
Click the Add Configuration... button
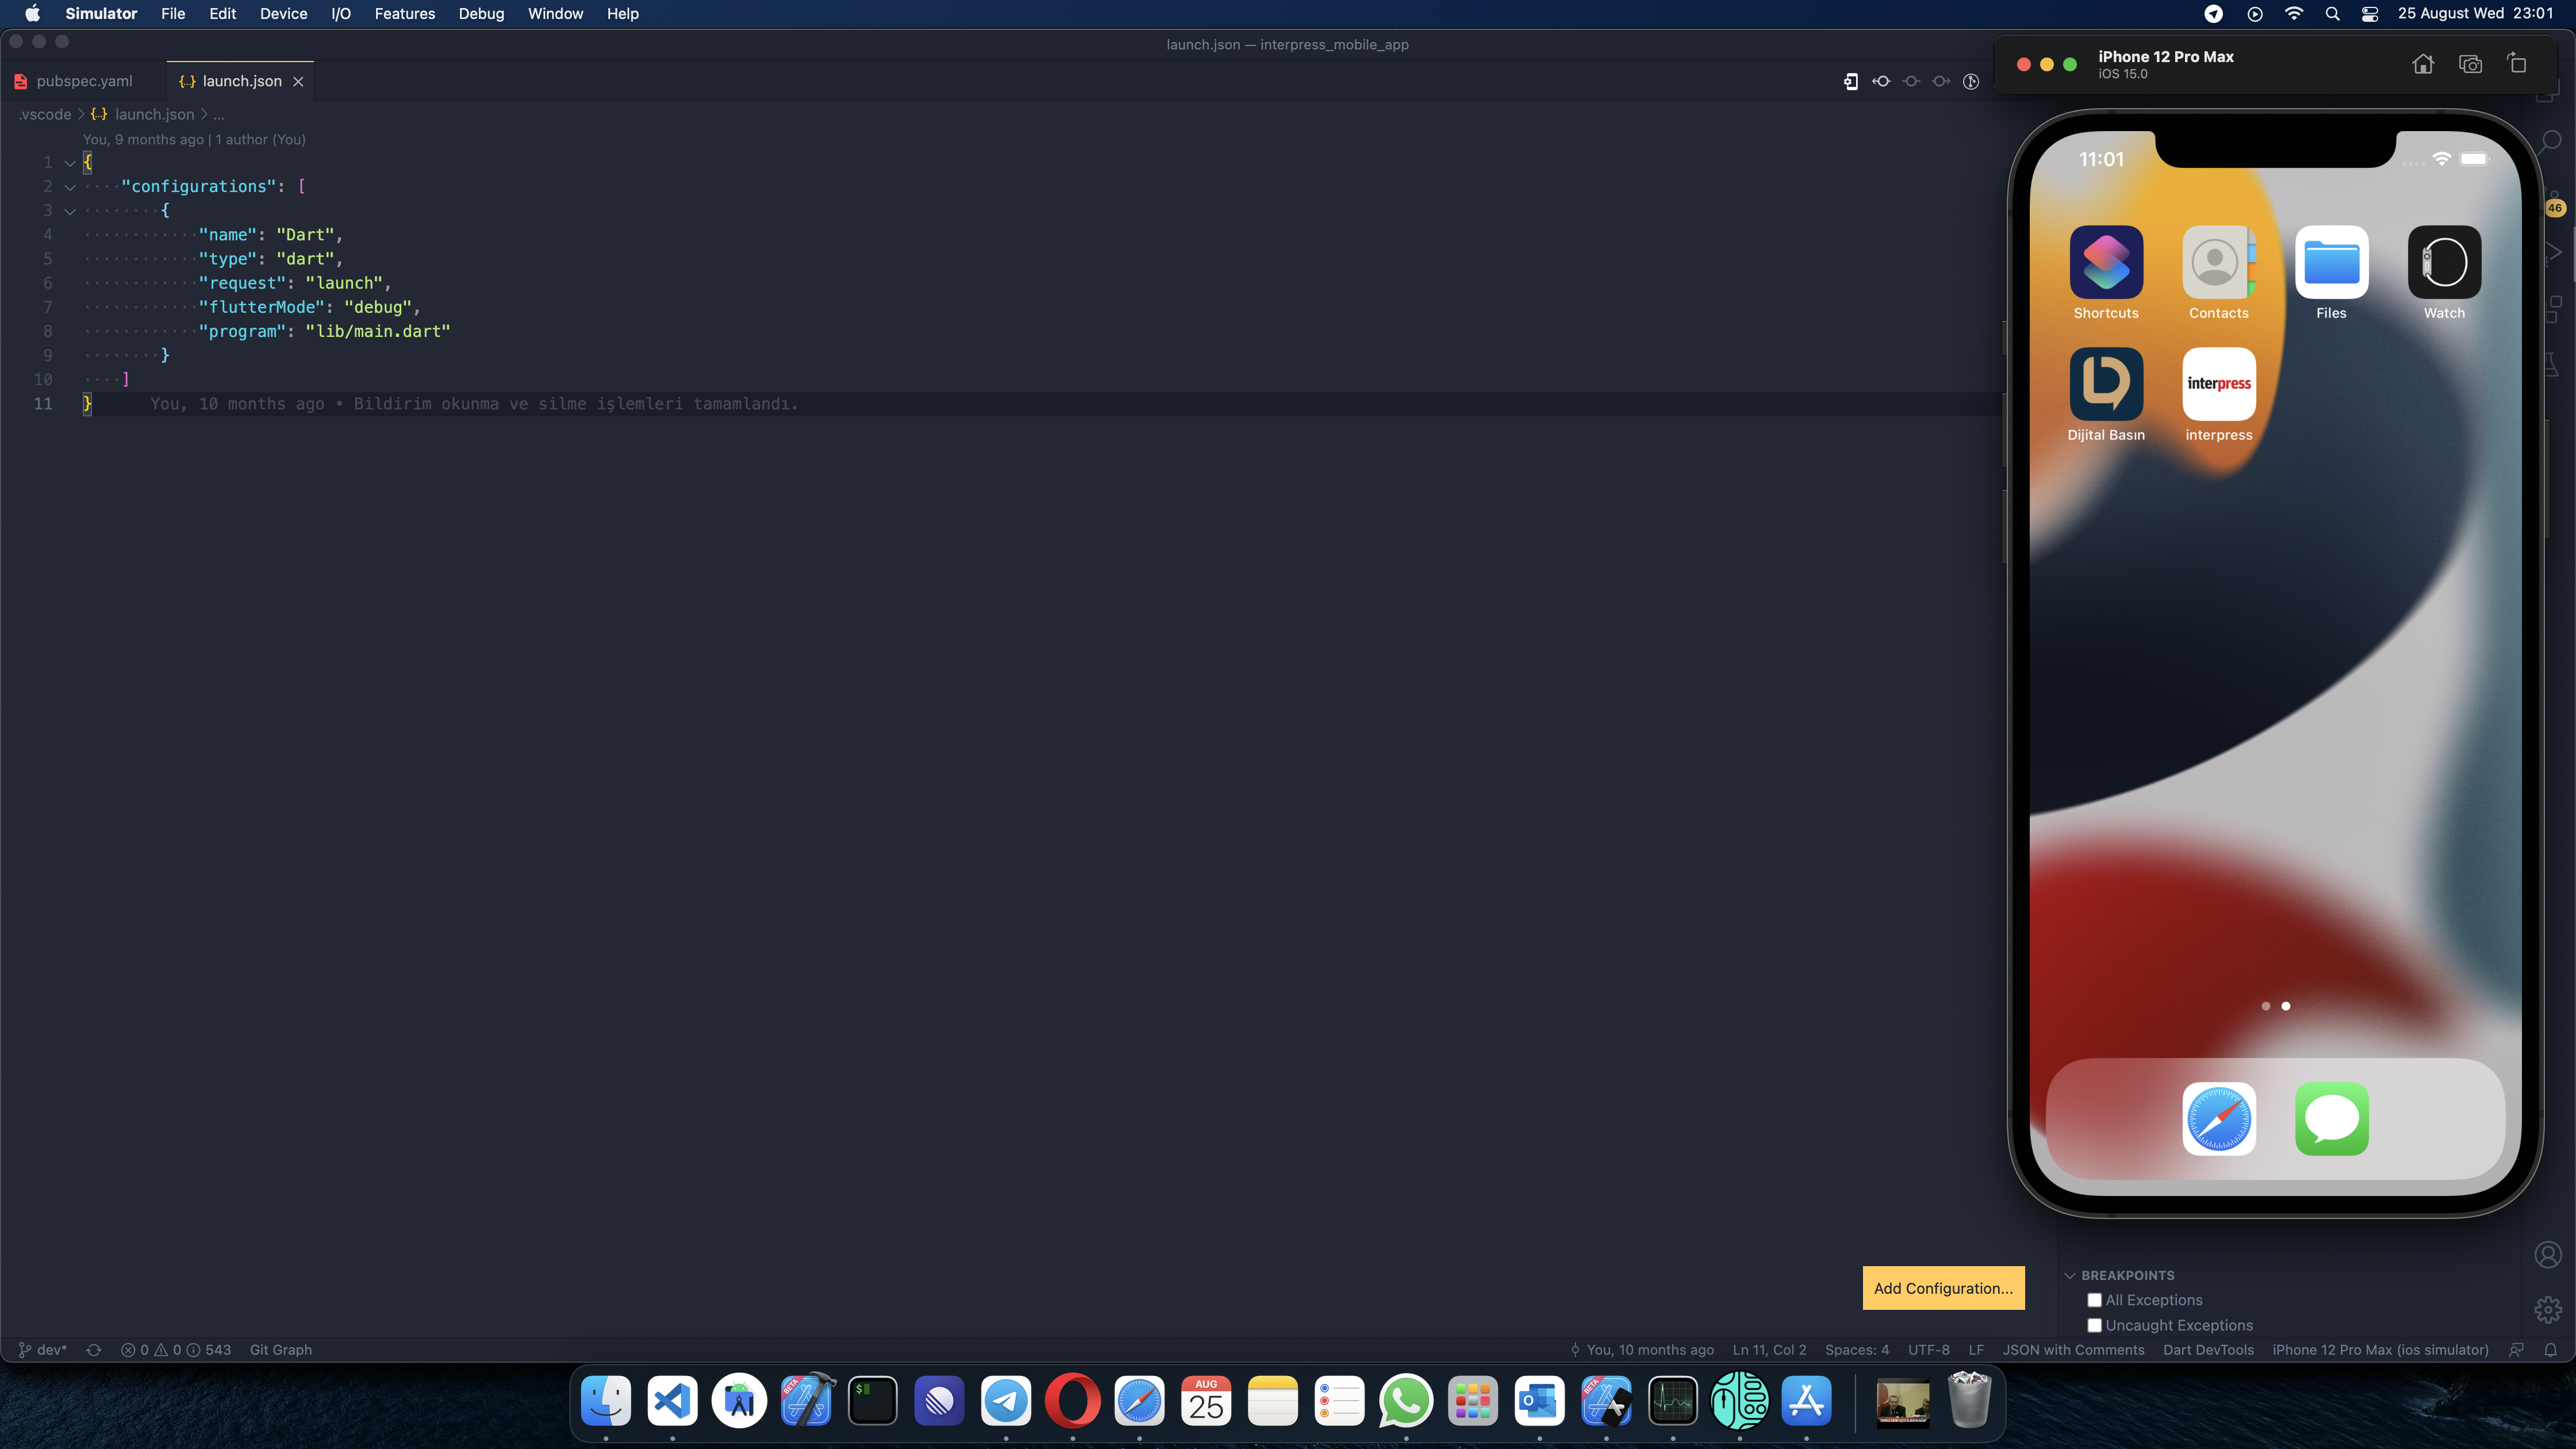coord(1943,1288)
